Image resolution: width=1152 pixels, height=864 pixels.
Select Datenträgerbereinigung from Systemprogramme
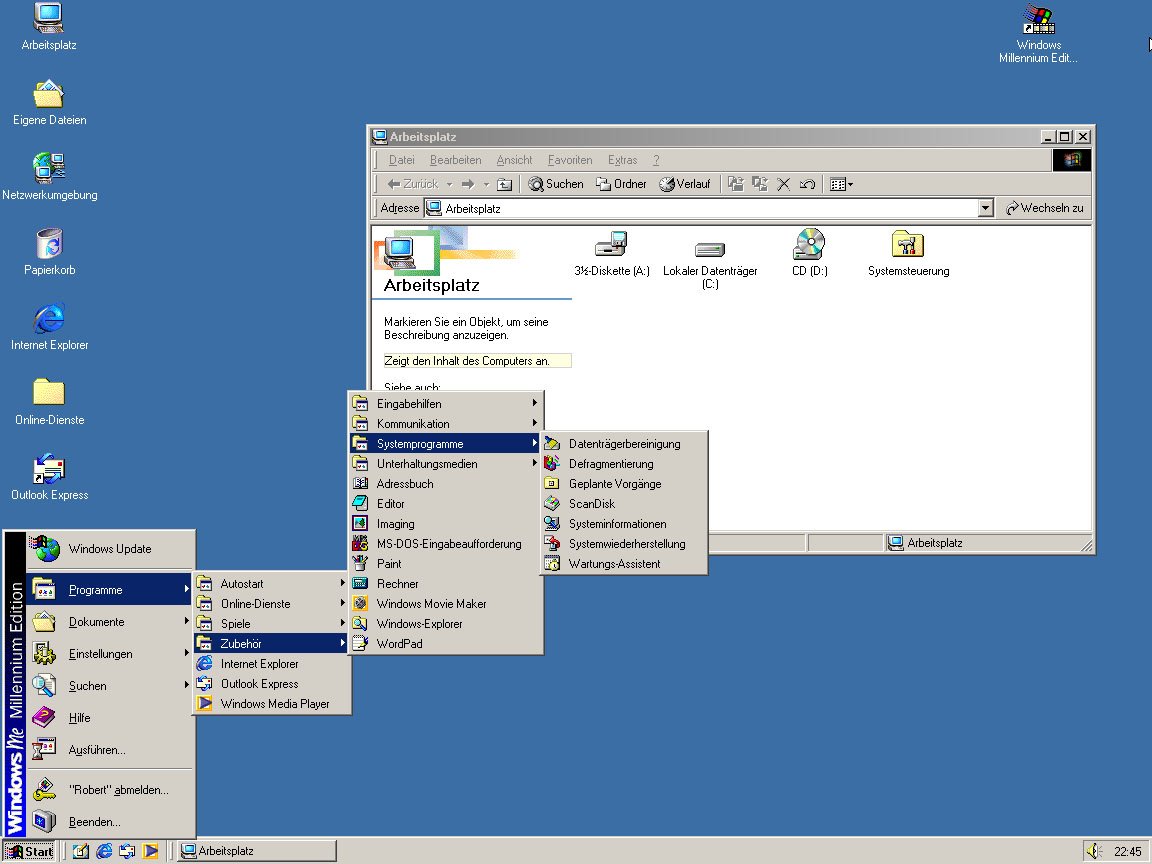click(624, 444)
